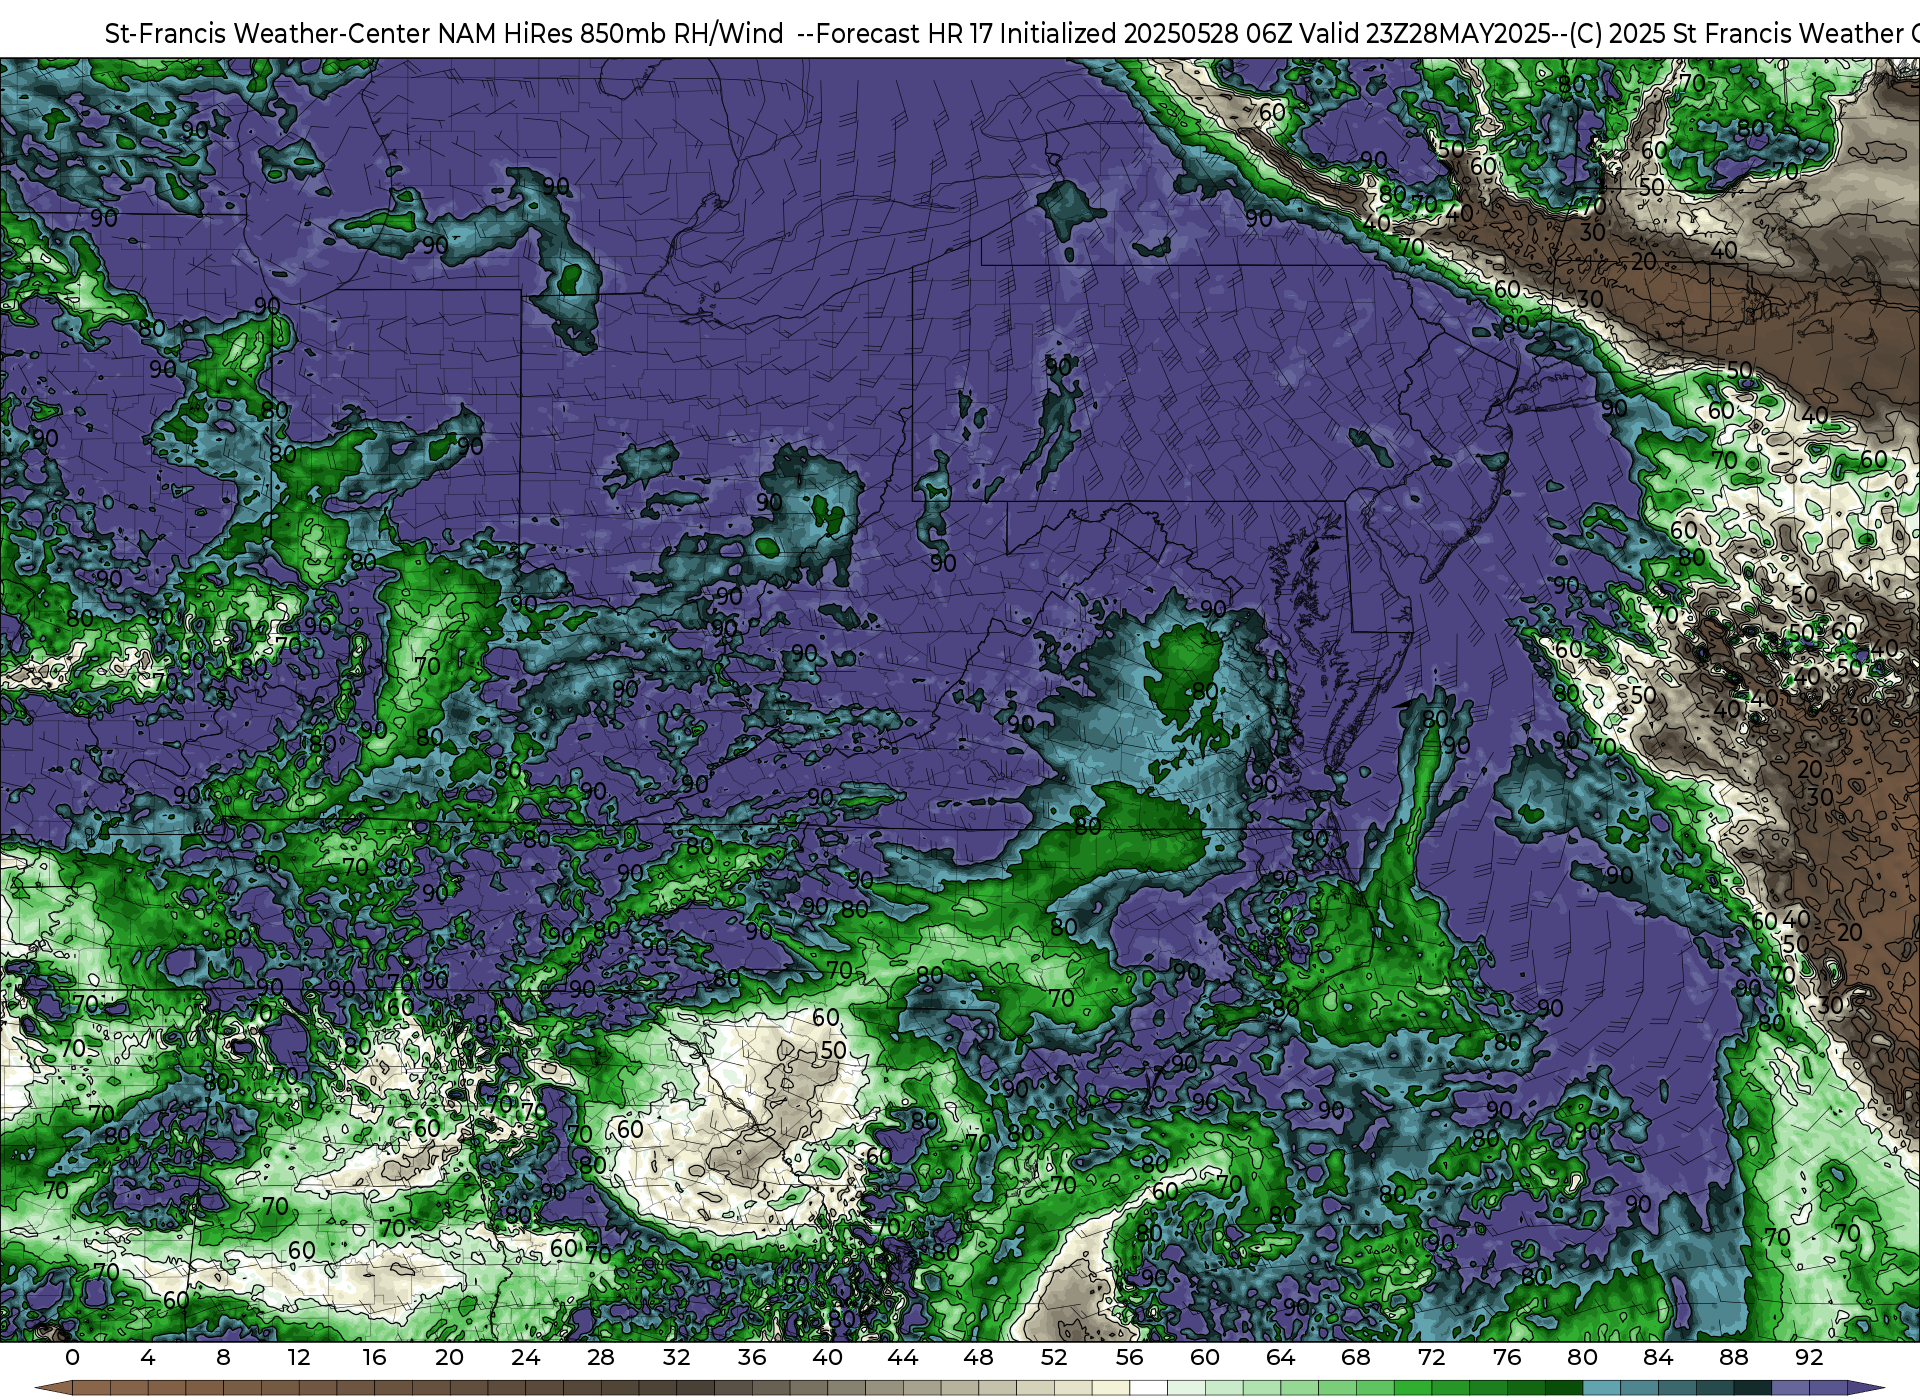This screenshot has height=1400, width=1920.
Task: Click the "48" label on the color scale
Action: [979, 1357]
